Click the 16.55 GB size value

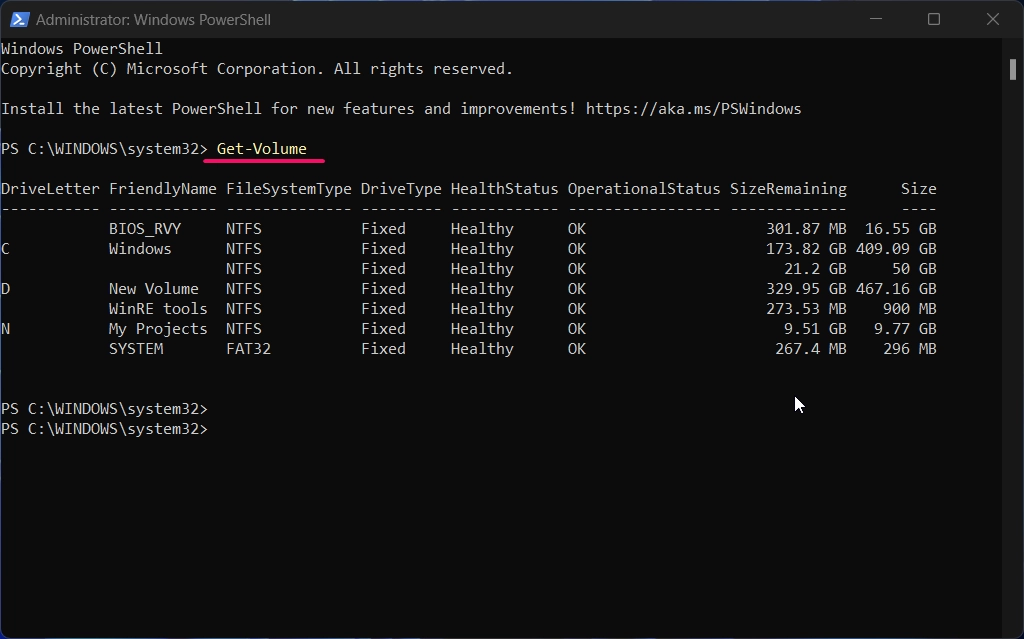(901, 229)
